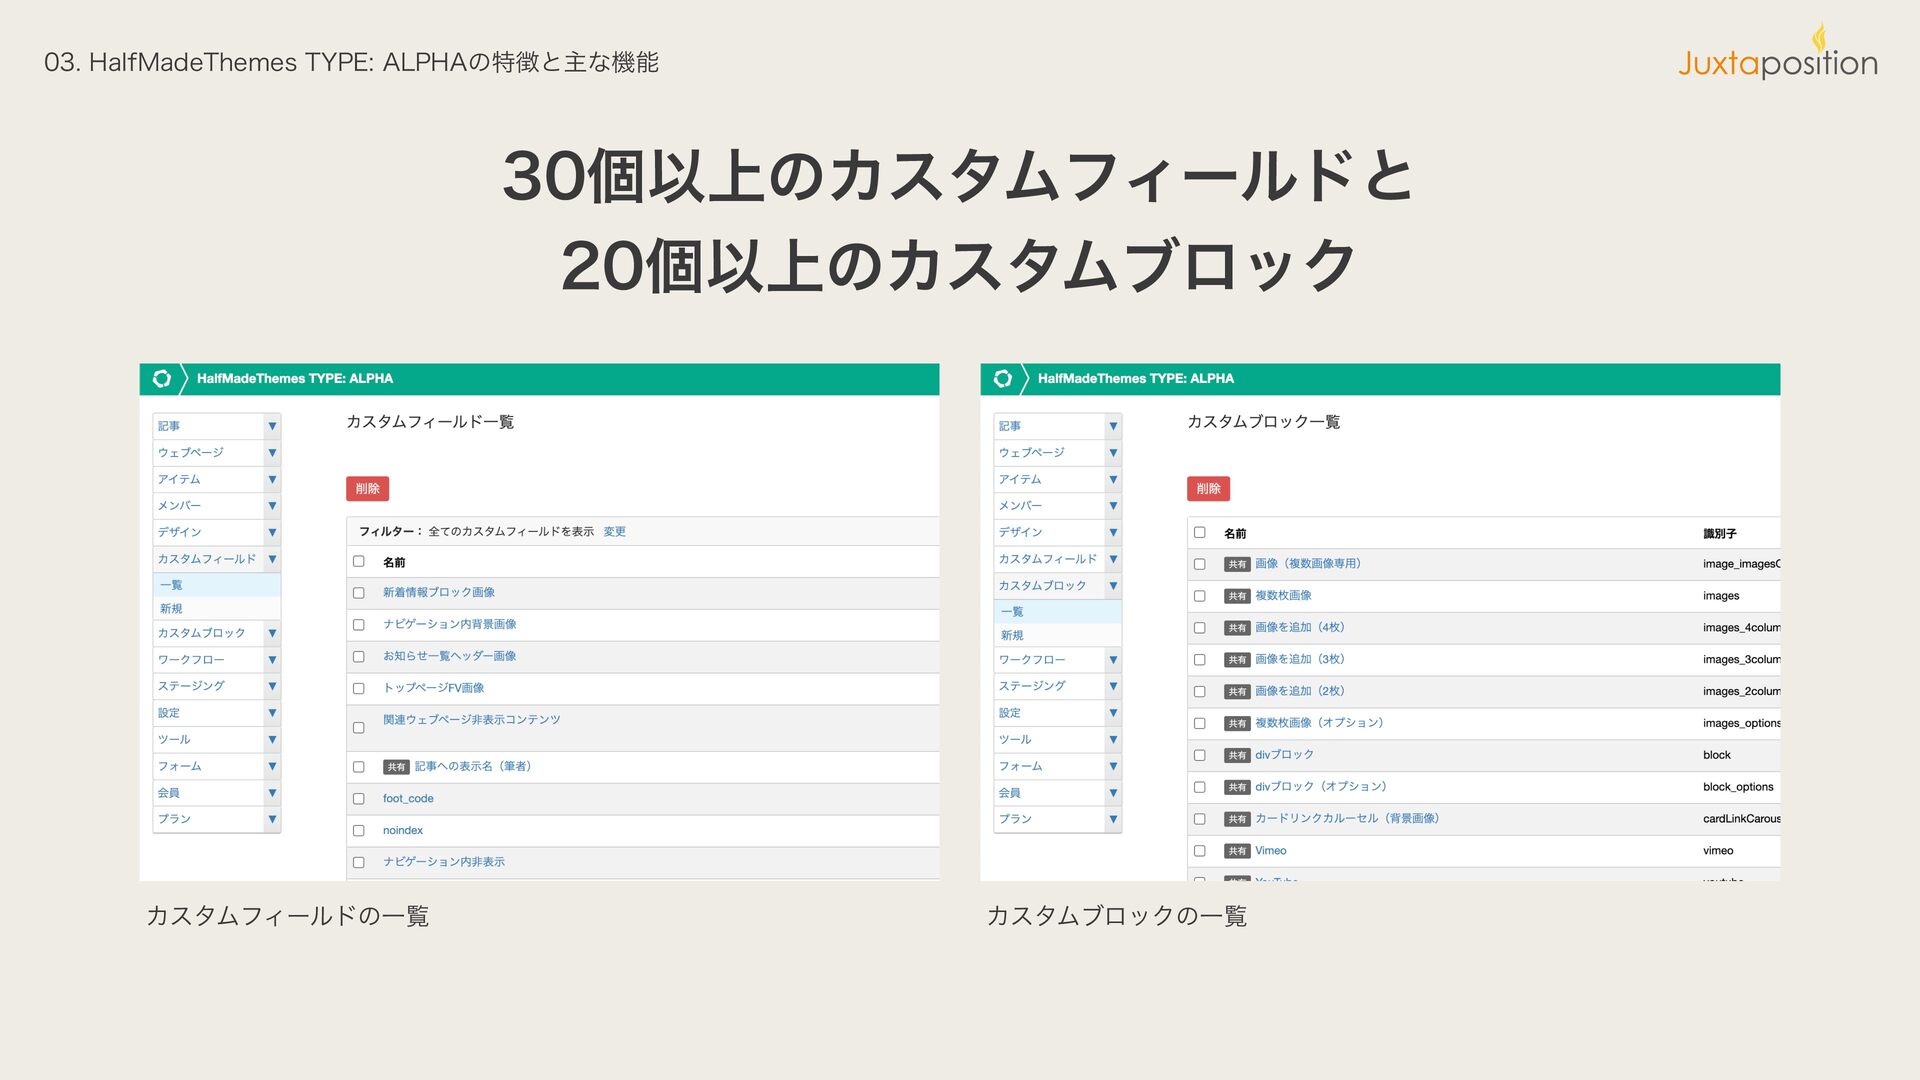The height and width of the screenshot is (1080, 1920).
Task: Click 共有 badge beside カードリンクカルーセル（背景画像）
Action: tap(1237, 819)
